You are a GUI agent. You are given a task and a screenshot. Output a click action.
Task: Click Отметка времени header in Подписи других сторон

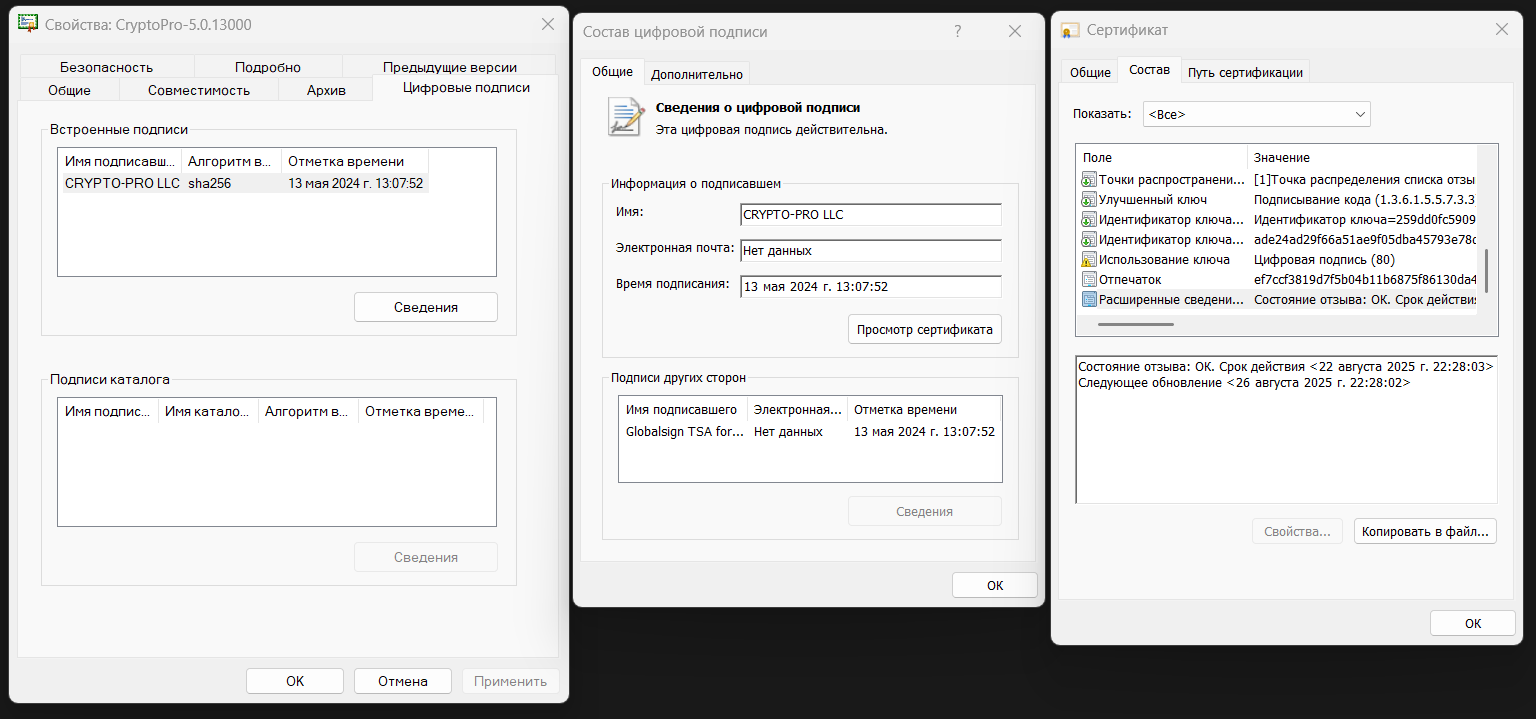(924, 409)
